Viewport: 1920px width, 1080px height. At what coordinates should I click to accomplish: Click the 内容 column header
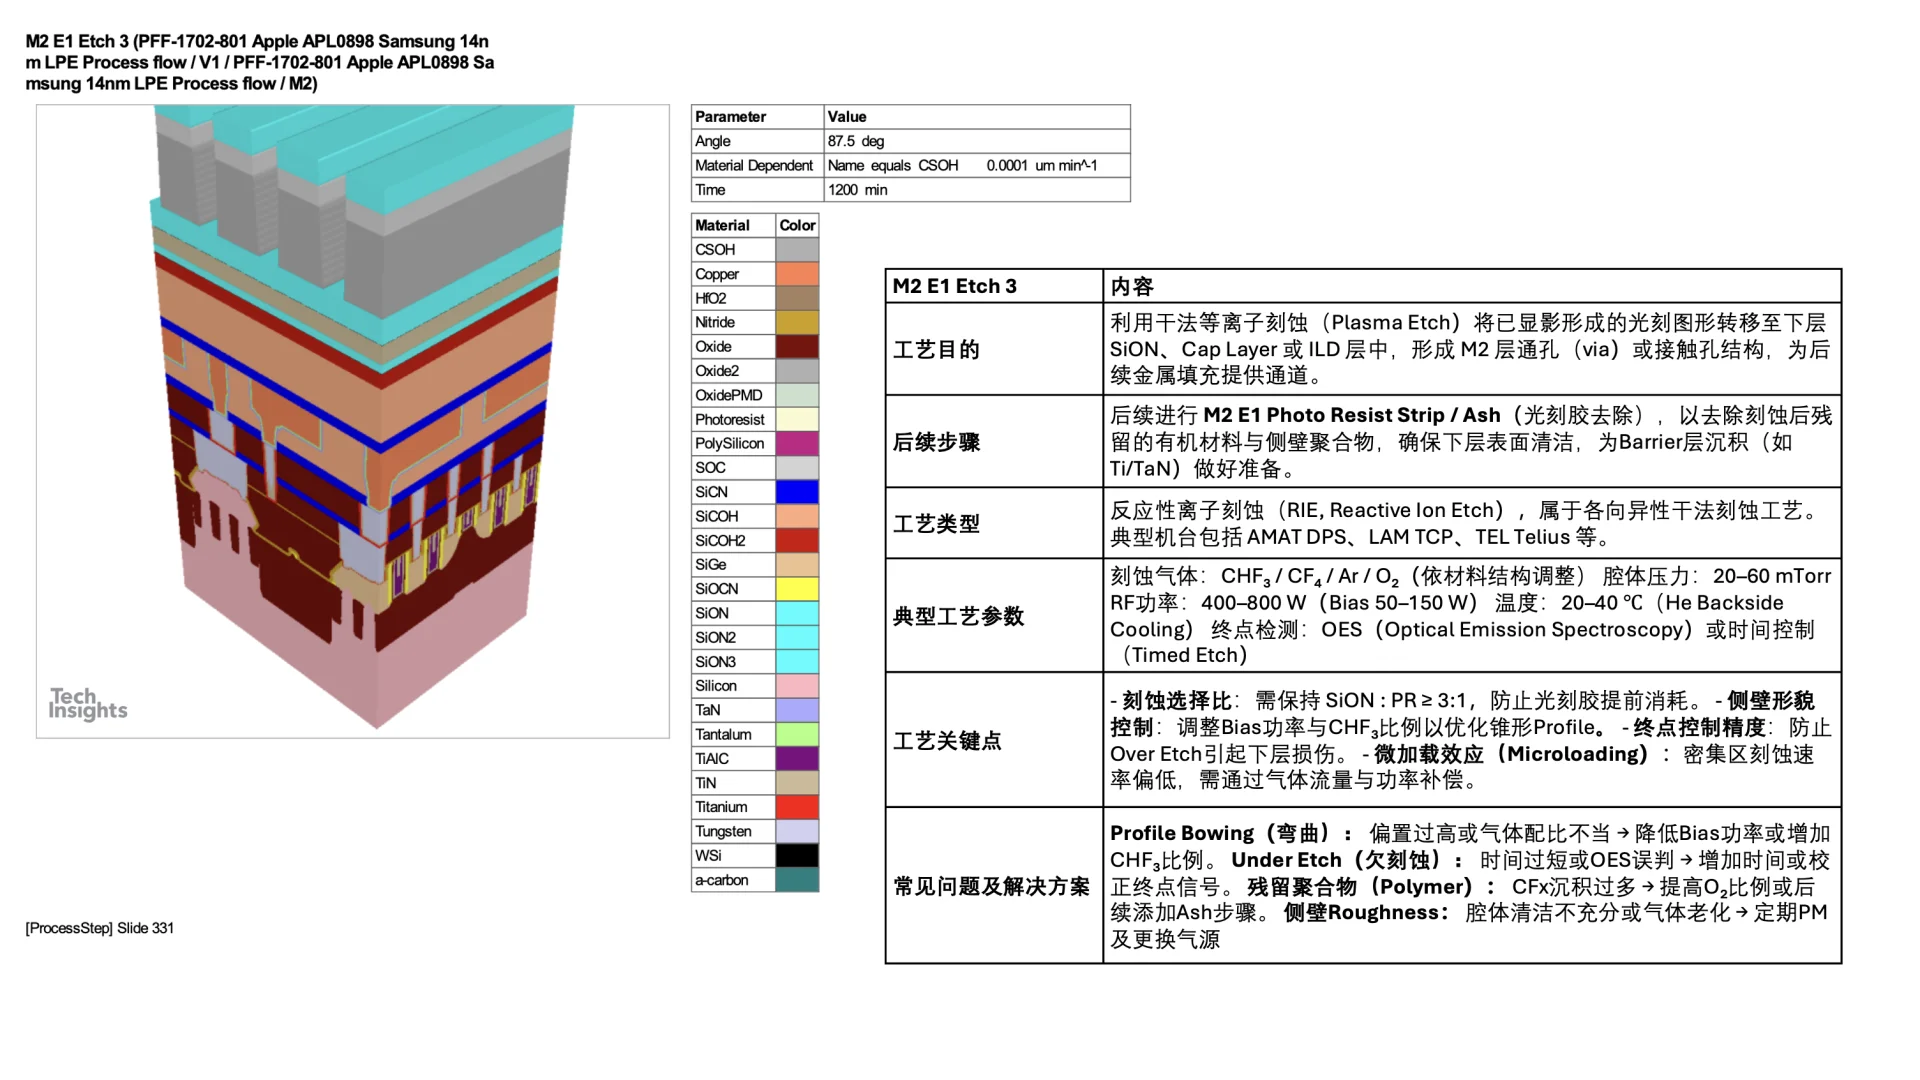pos(1130,286)
